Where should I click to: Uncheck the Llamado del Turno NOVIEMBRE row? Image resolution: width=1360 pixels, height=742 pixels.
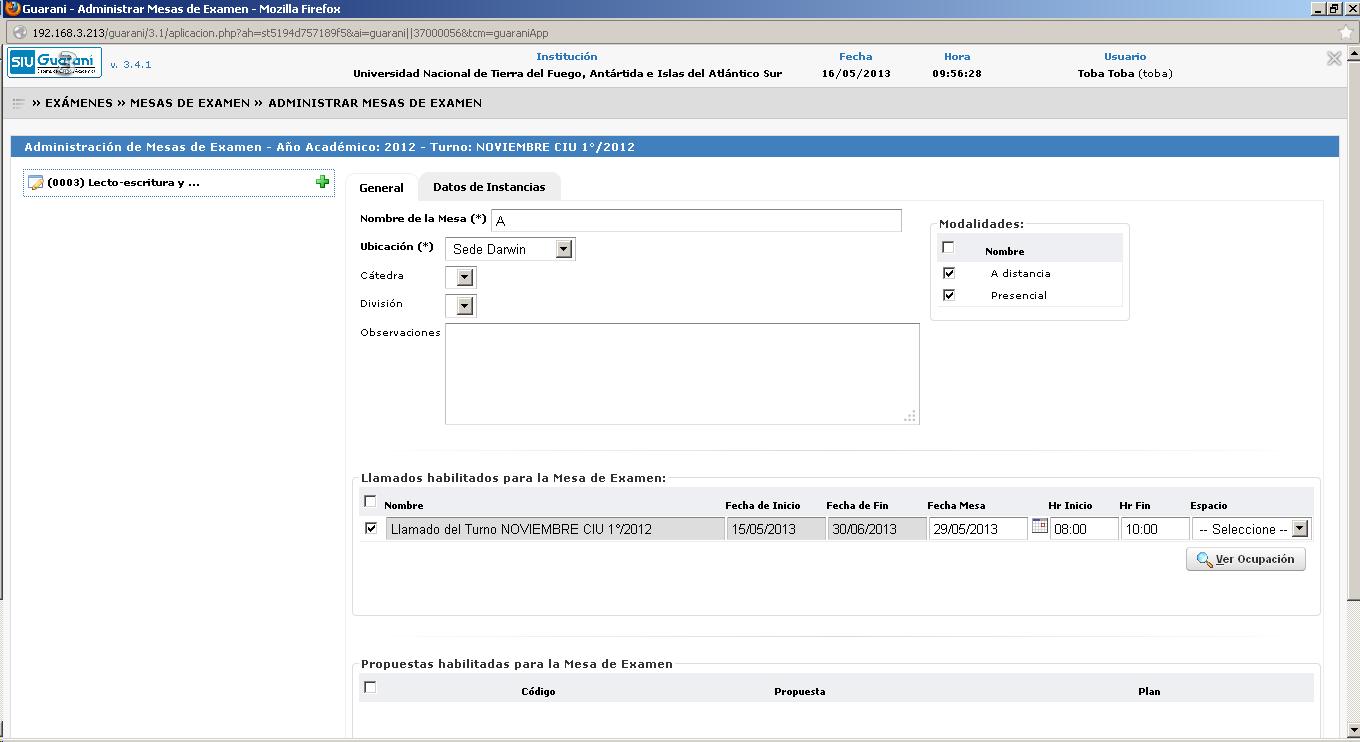coord(371,528)
